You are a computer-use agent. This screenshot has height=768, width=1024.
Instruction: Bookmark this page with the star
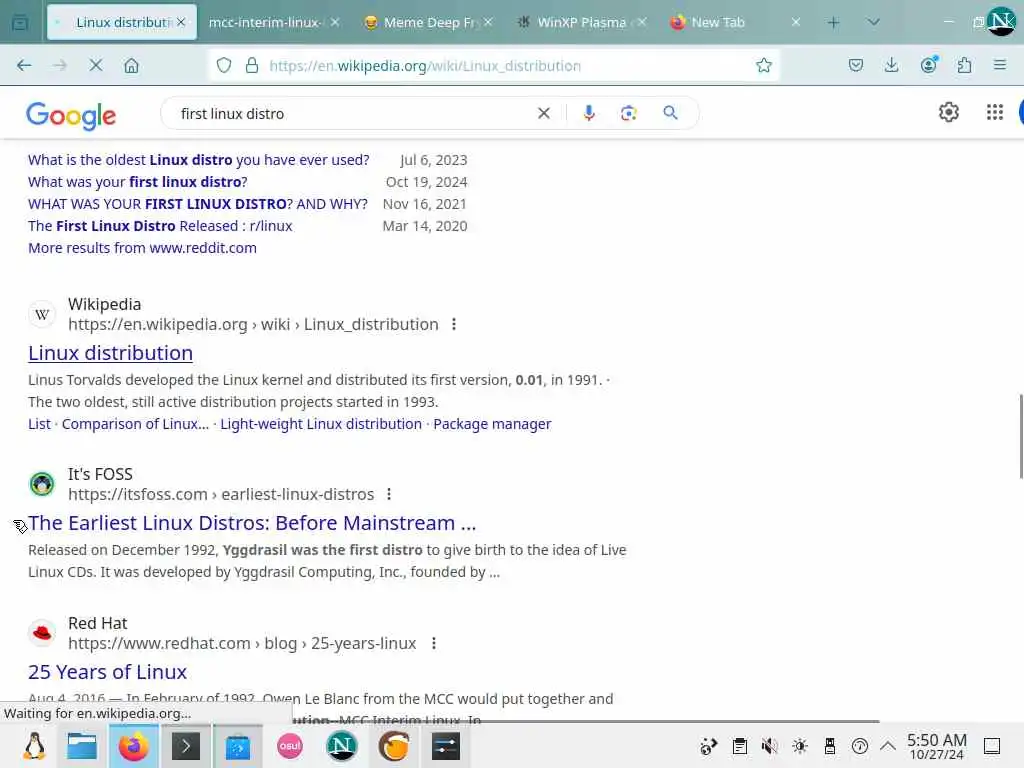click(x=763, y=65)
